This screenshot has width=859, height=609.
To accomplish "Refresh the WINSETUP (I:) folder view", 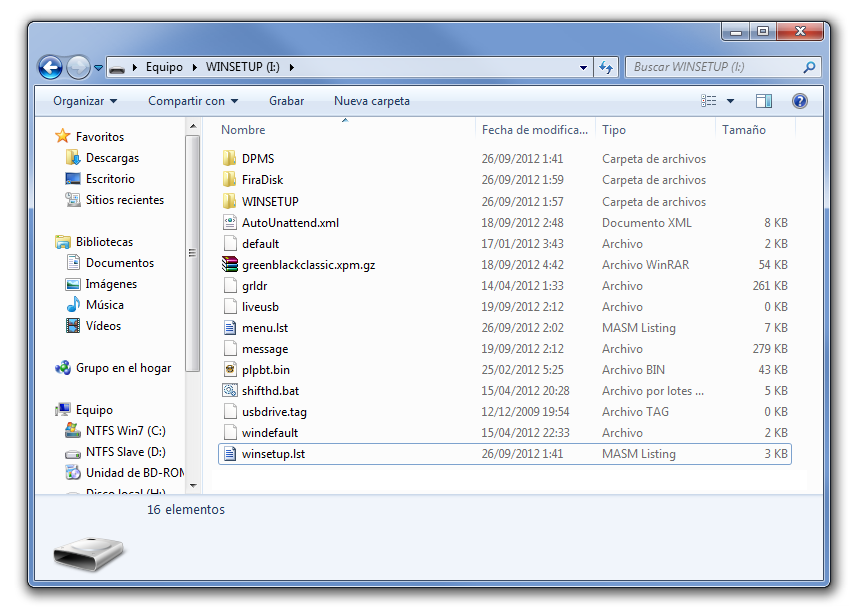I will click(606, 67).
